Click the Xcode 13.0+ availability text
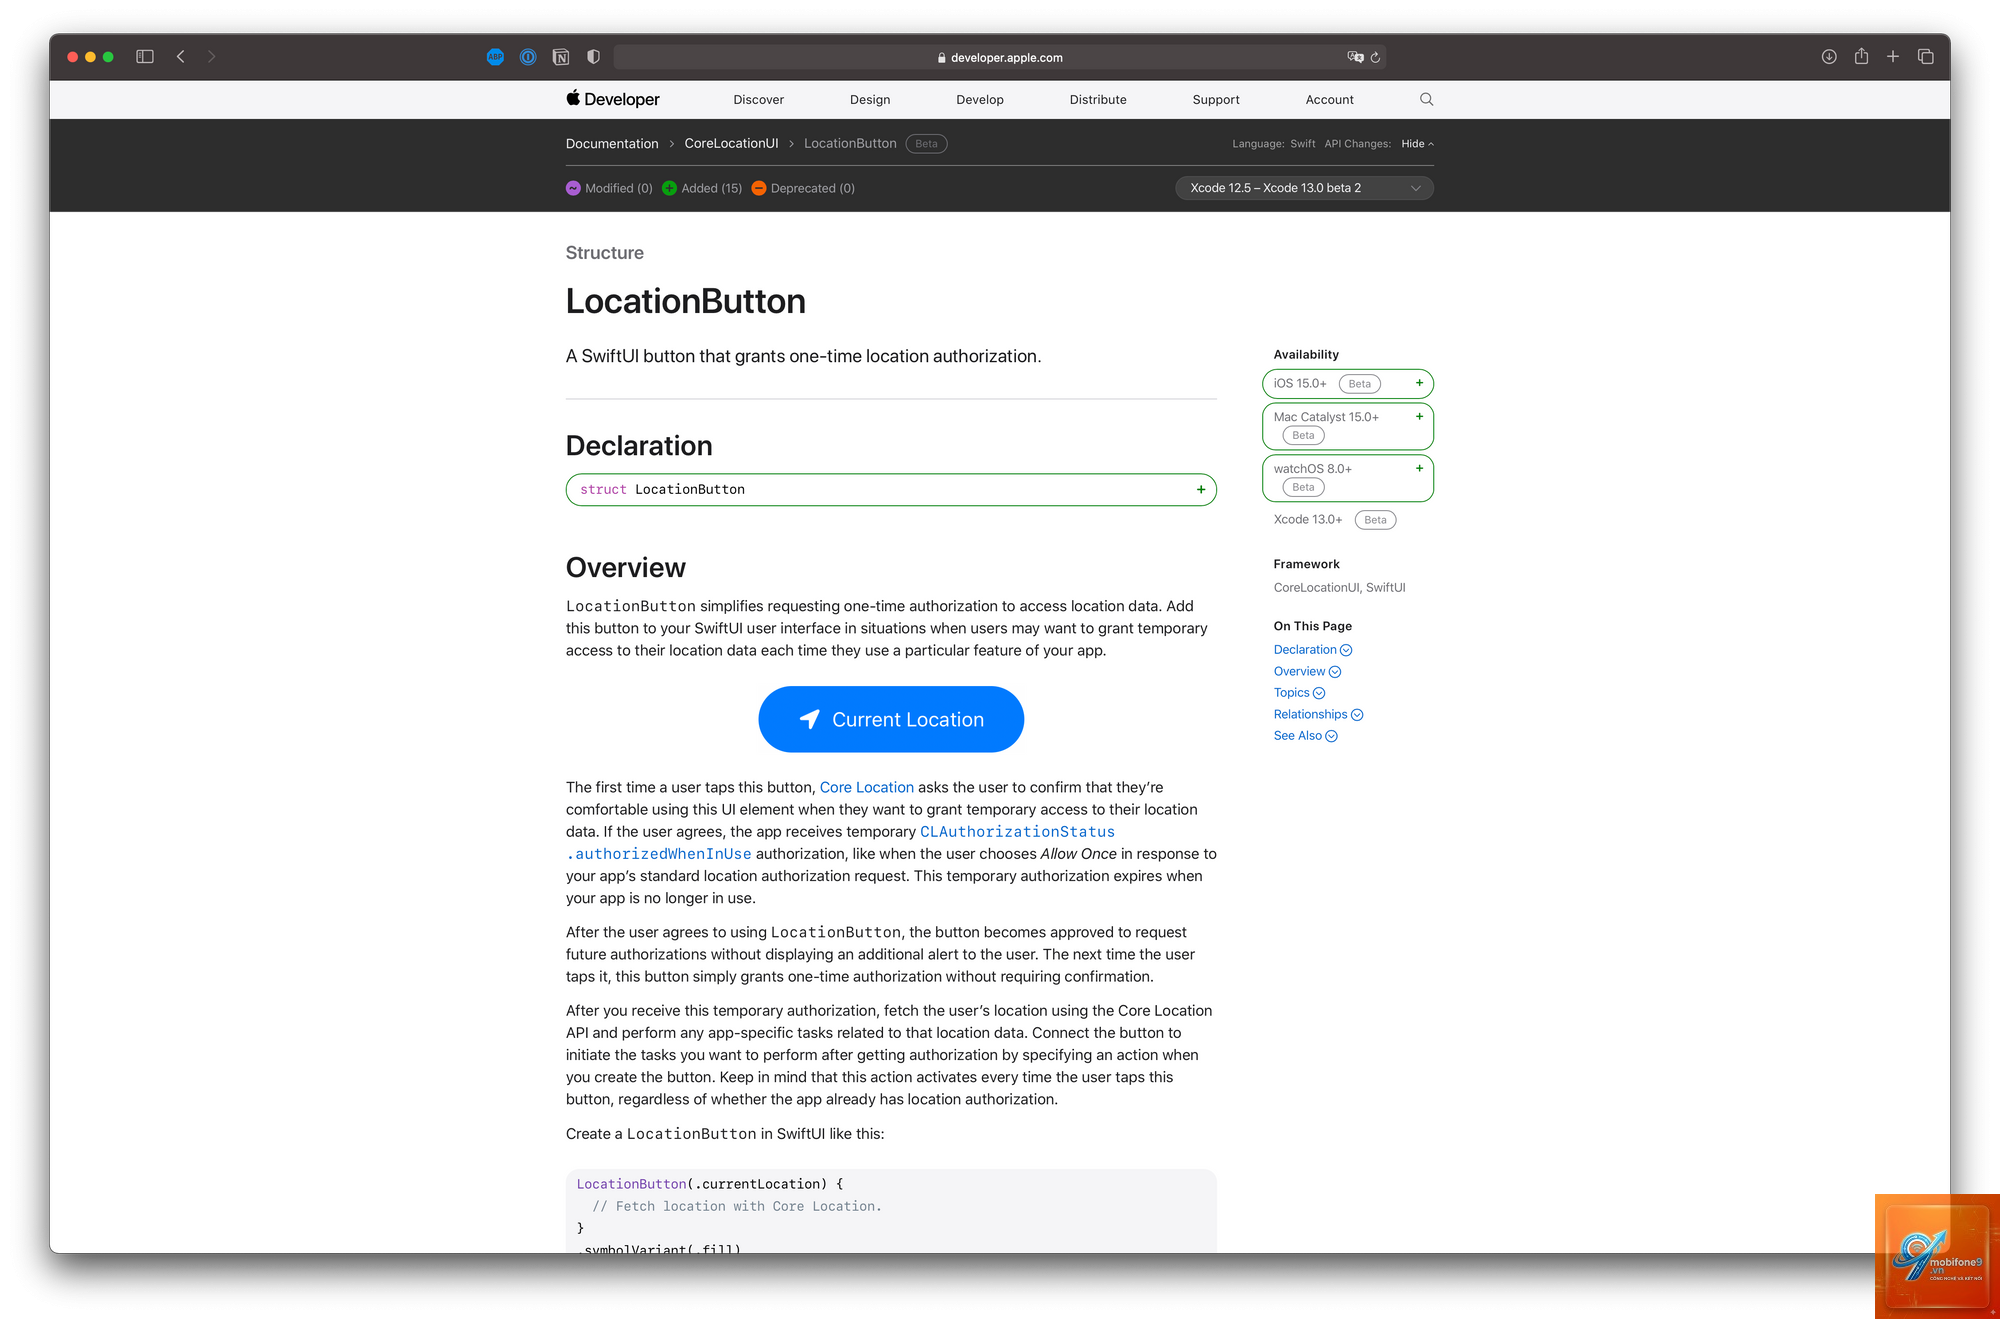The width and height of the screenshot is (2000, 1319). point(1308,520)
